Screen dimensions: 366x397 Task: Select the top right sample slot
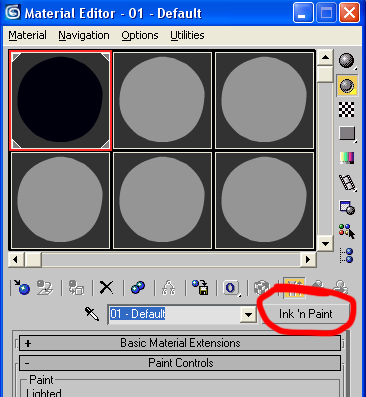coord(264,100)
